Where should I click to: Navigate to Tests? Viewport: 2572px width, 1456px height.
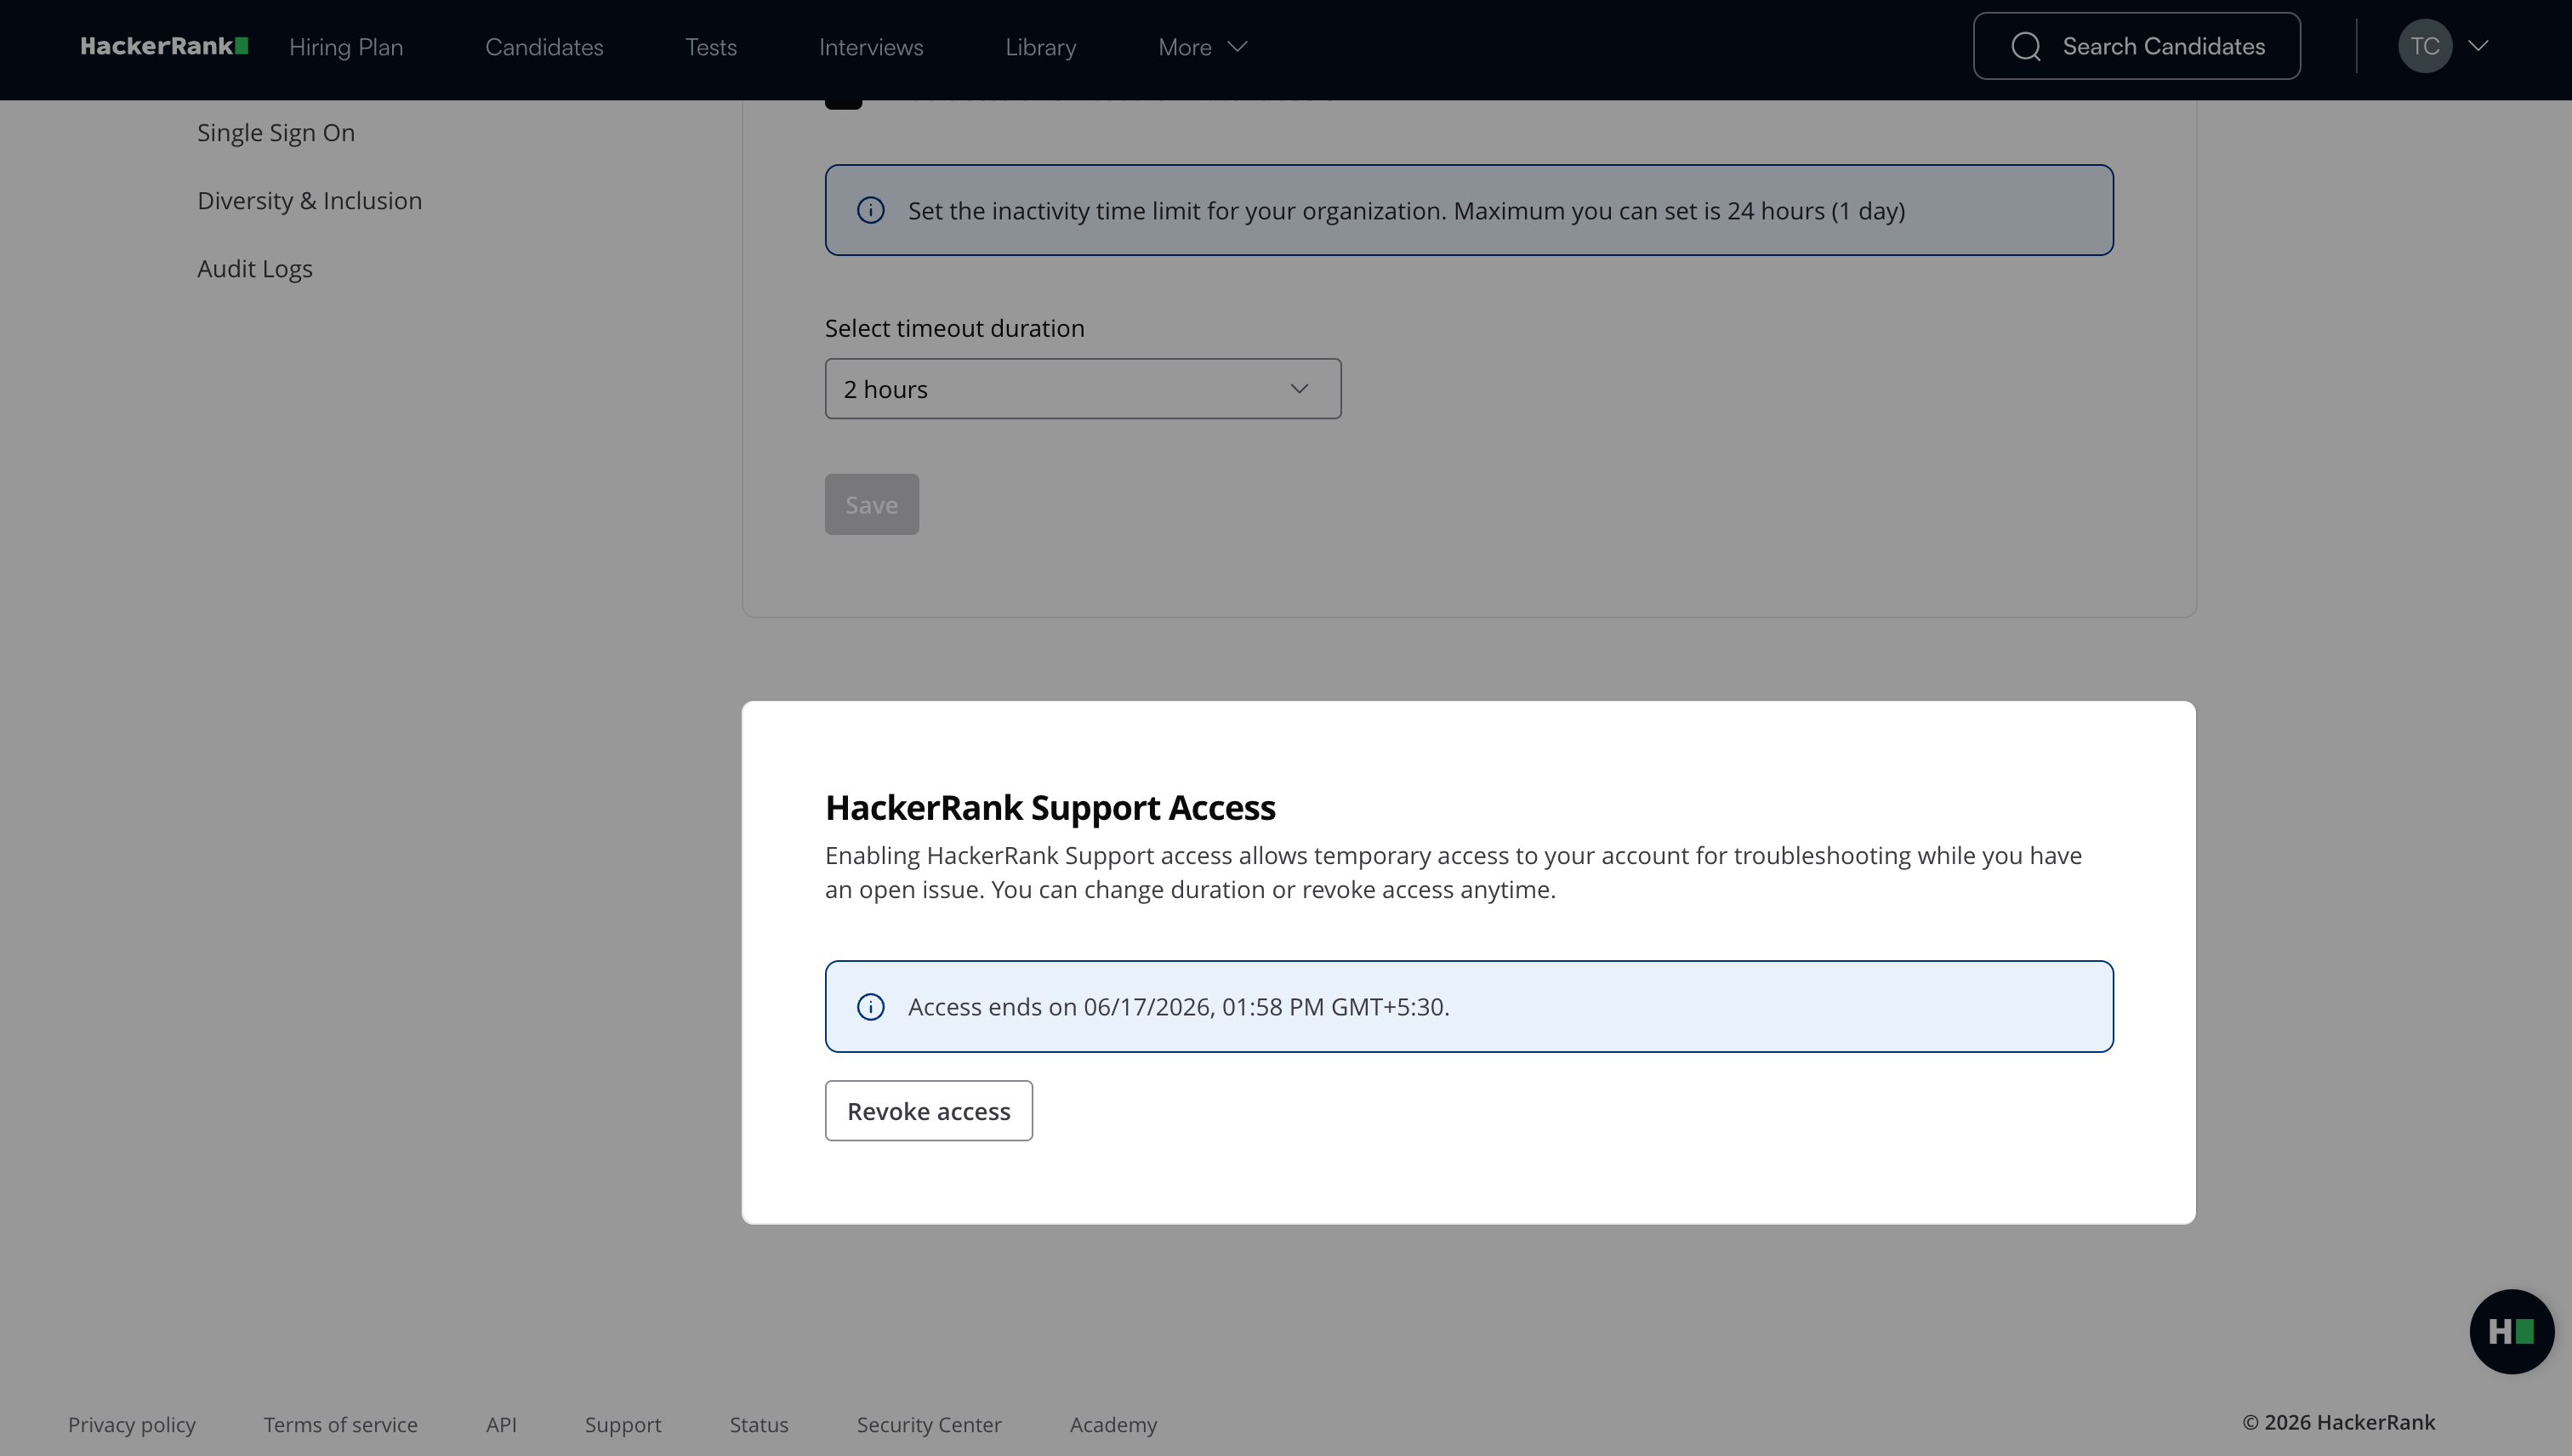click(x=711, y=47)
